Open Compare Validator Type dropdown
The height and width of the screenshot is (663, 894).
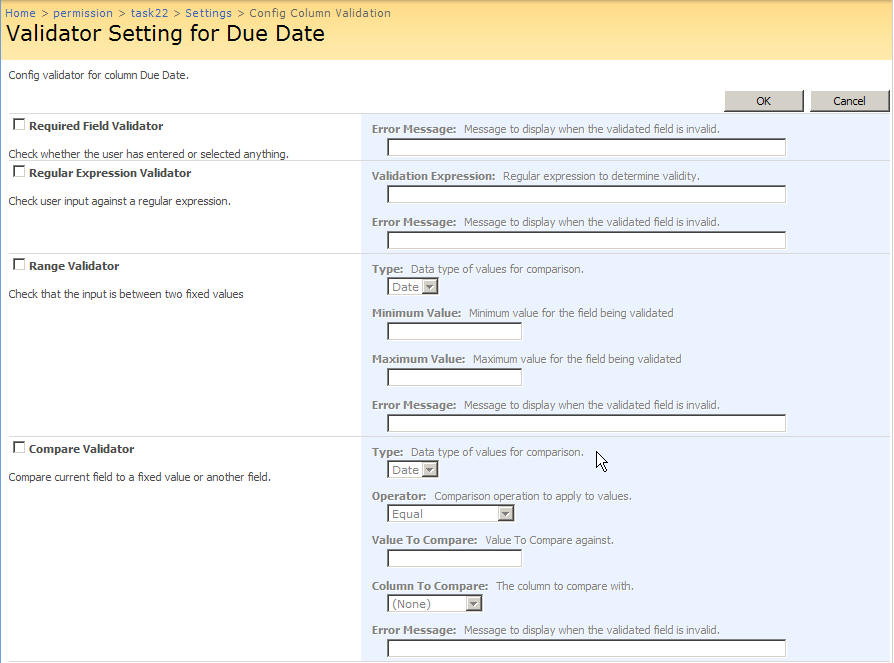pos(413,470)
